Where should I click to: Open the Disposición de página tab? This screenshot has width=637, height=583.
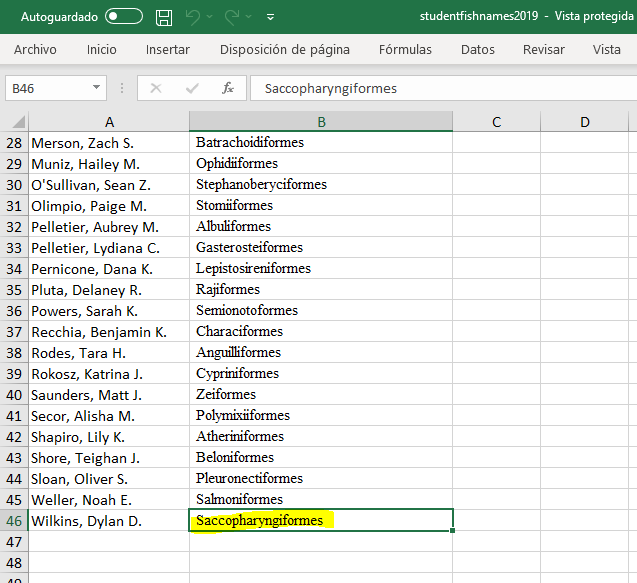pyautogui.click(x=284, y=49)
